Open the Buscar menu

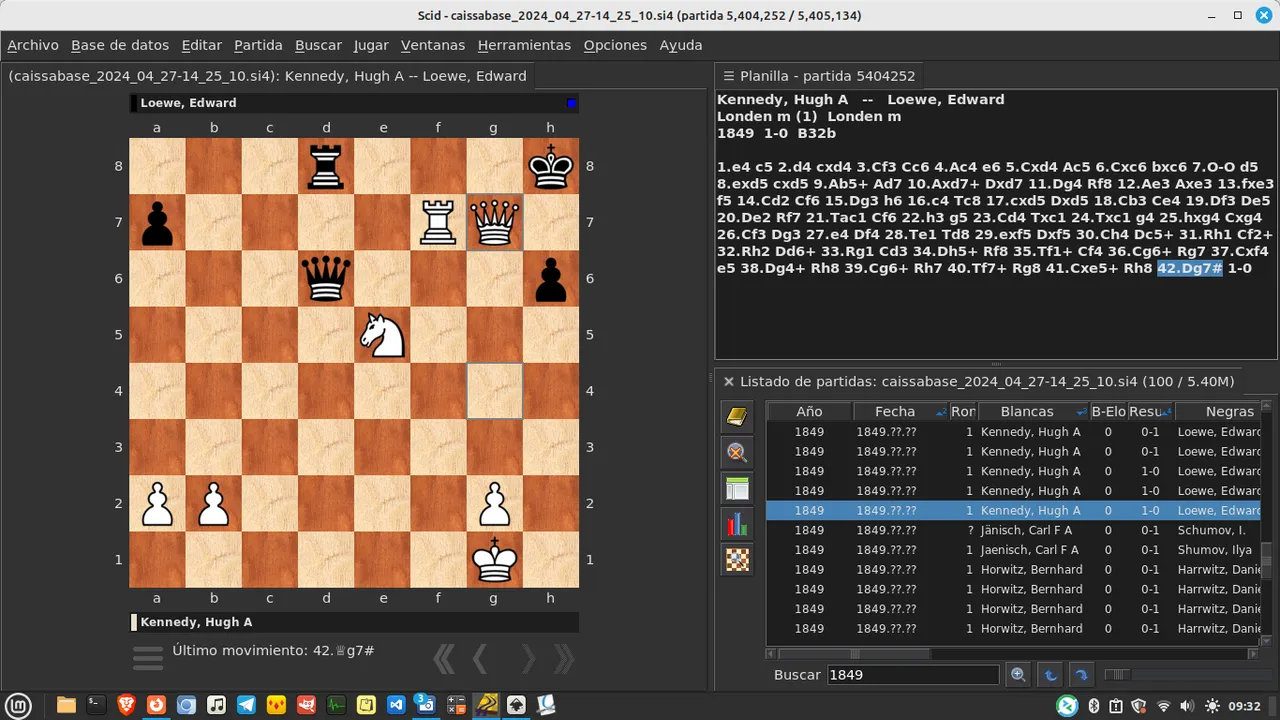point(318,45)
